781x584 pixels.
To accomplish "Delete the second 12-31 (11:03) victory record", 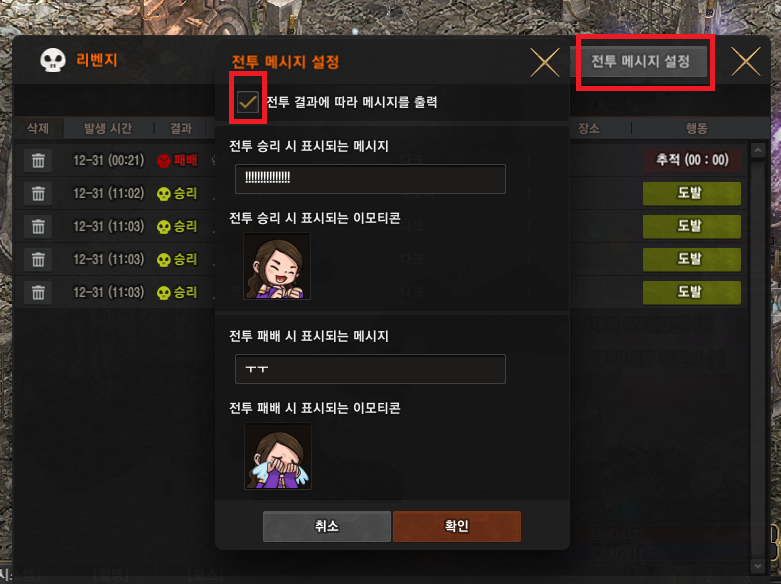I will point(38,259).
